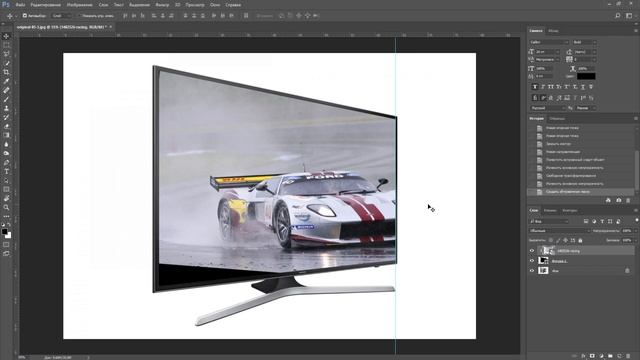Screen dimensions: 640x360
Task: Switch to the Каналы tab
Action: point(550,211)
